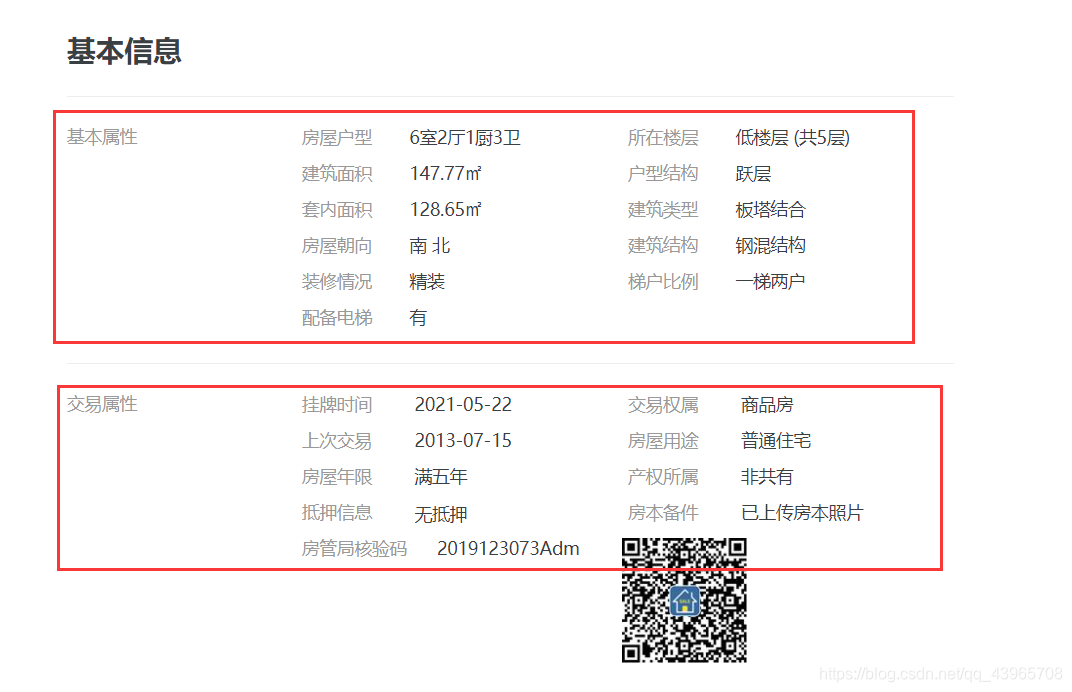Viewport: 1072px width, 692px height.
Task: Select the 有 elevator value
Action: coord(418,317)
